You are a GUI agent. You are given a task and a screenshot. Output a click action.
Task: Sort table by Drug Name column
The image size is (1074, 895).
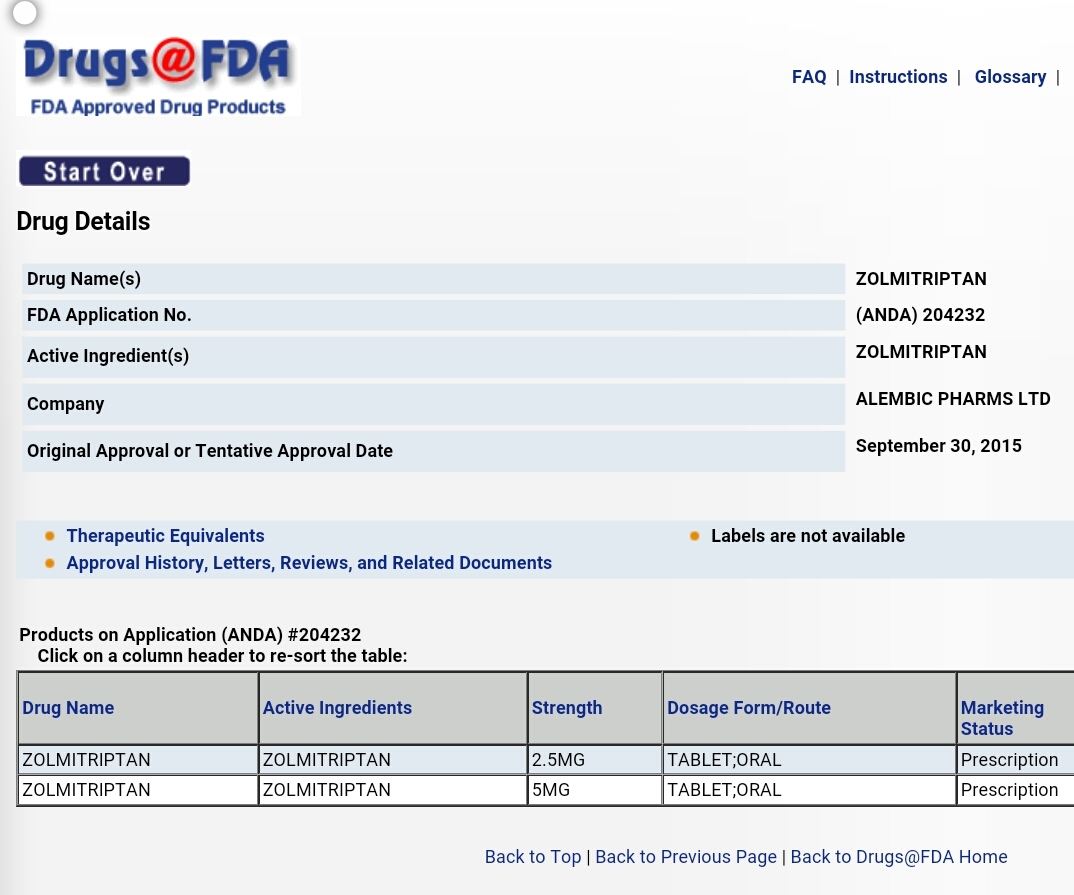[68, 708]
